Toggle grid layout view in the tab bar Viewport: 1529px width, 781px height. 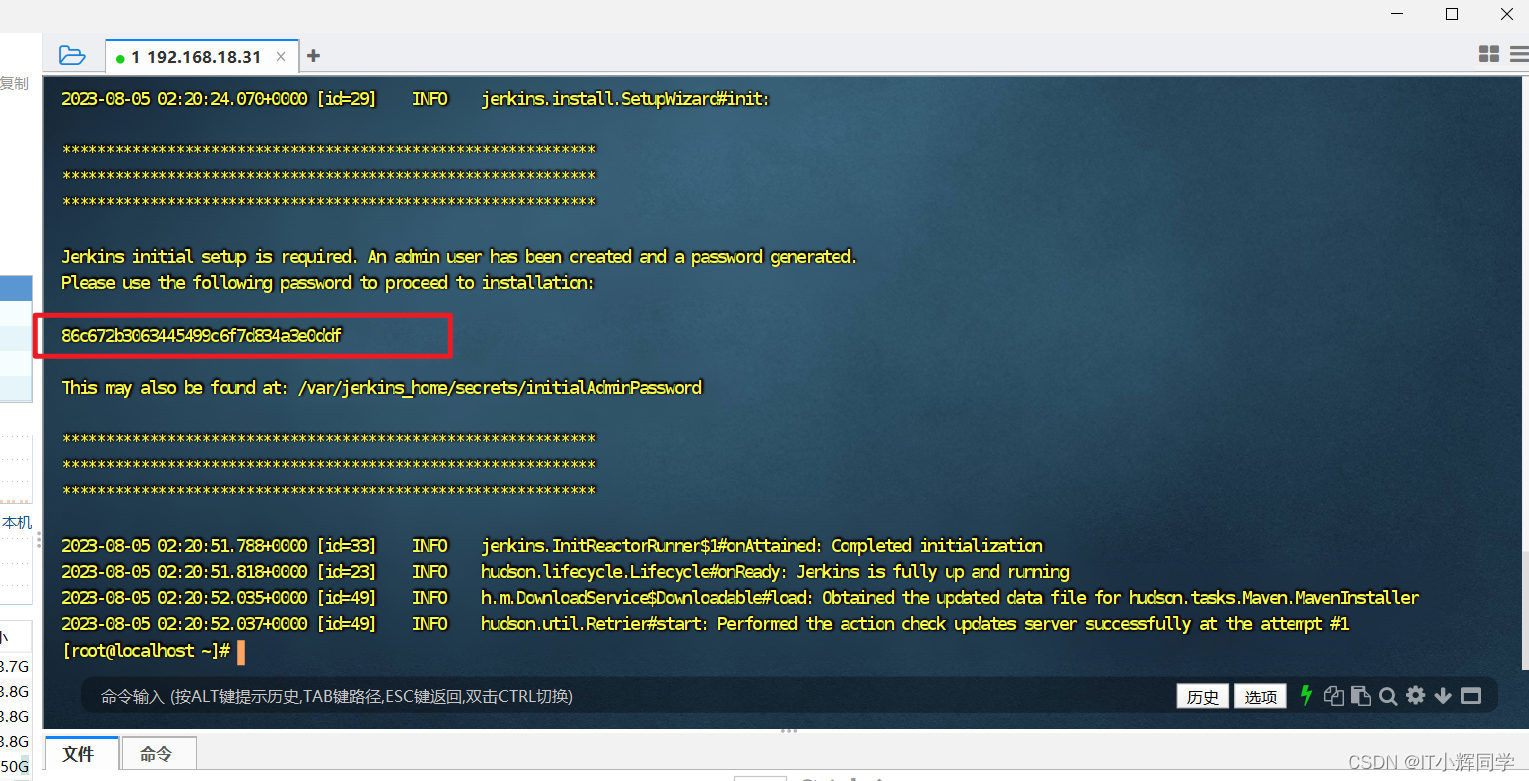point(1489,54)
